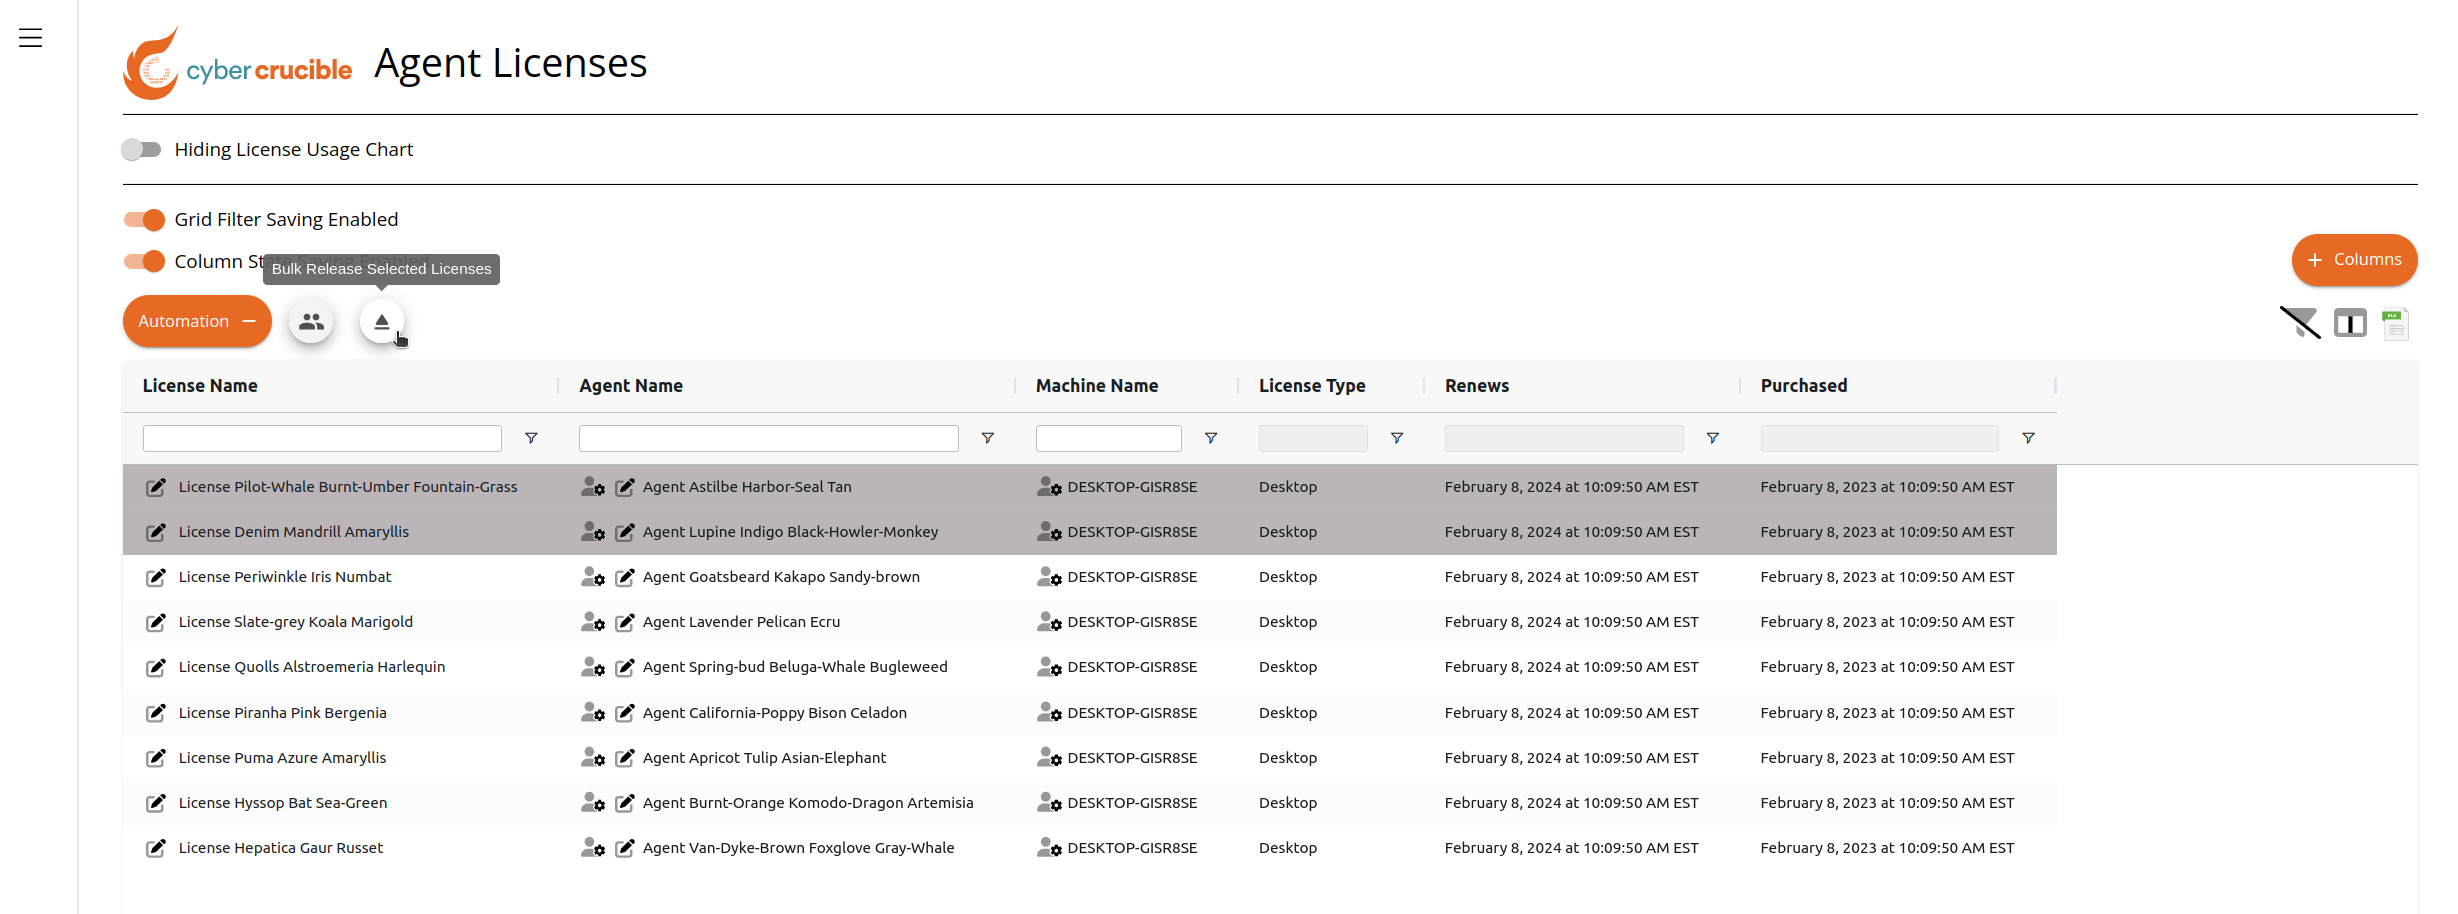Sort by Machine Name column header
The height and width of the screenshot is (914, 2458).
point(1097,386)
